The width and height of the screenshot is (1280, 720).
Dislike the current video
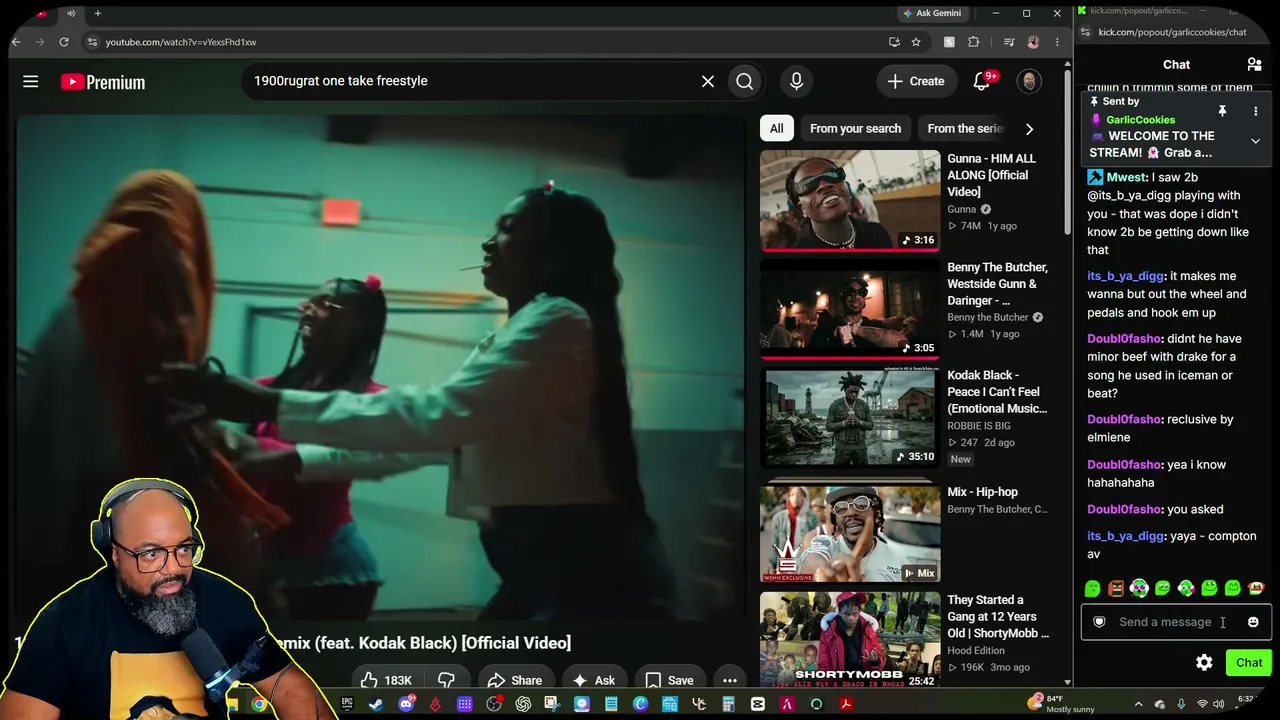click(446, 681)
